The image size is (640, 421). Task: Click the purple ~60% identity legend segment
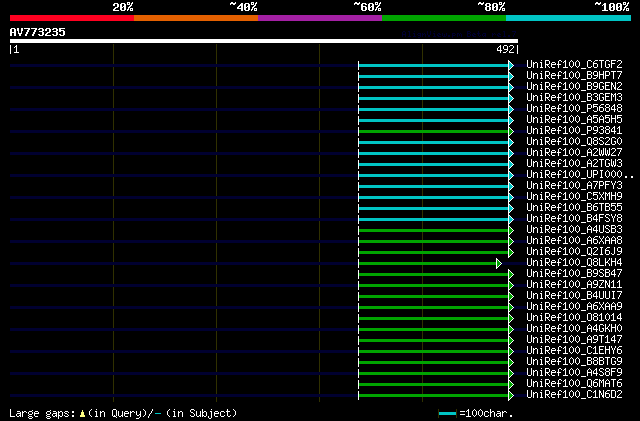320,18
